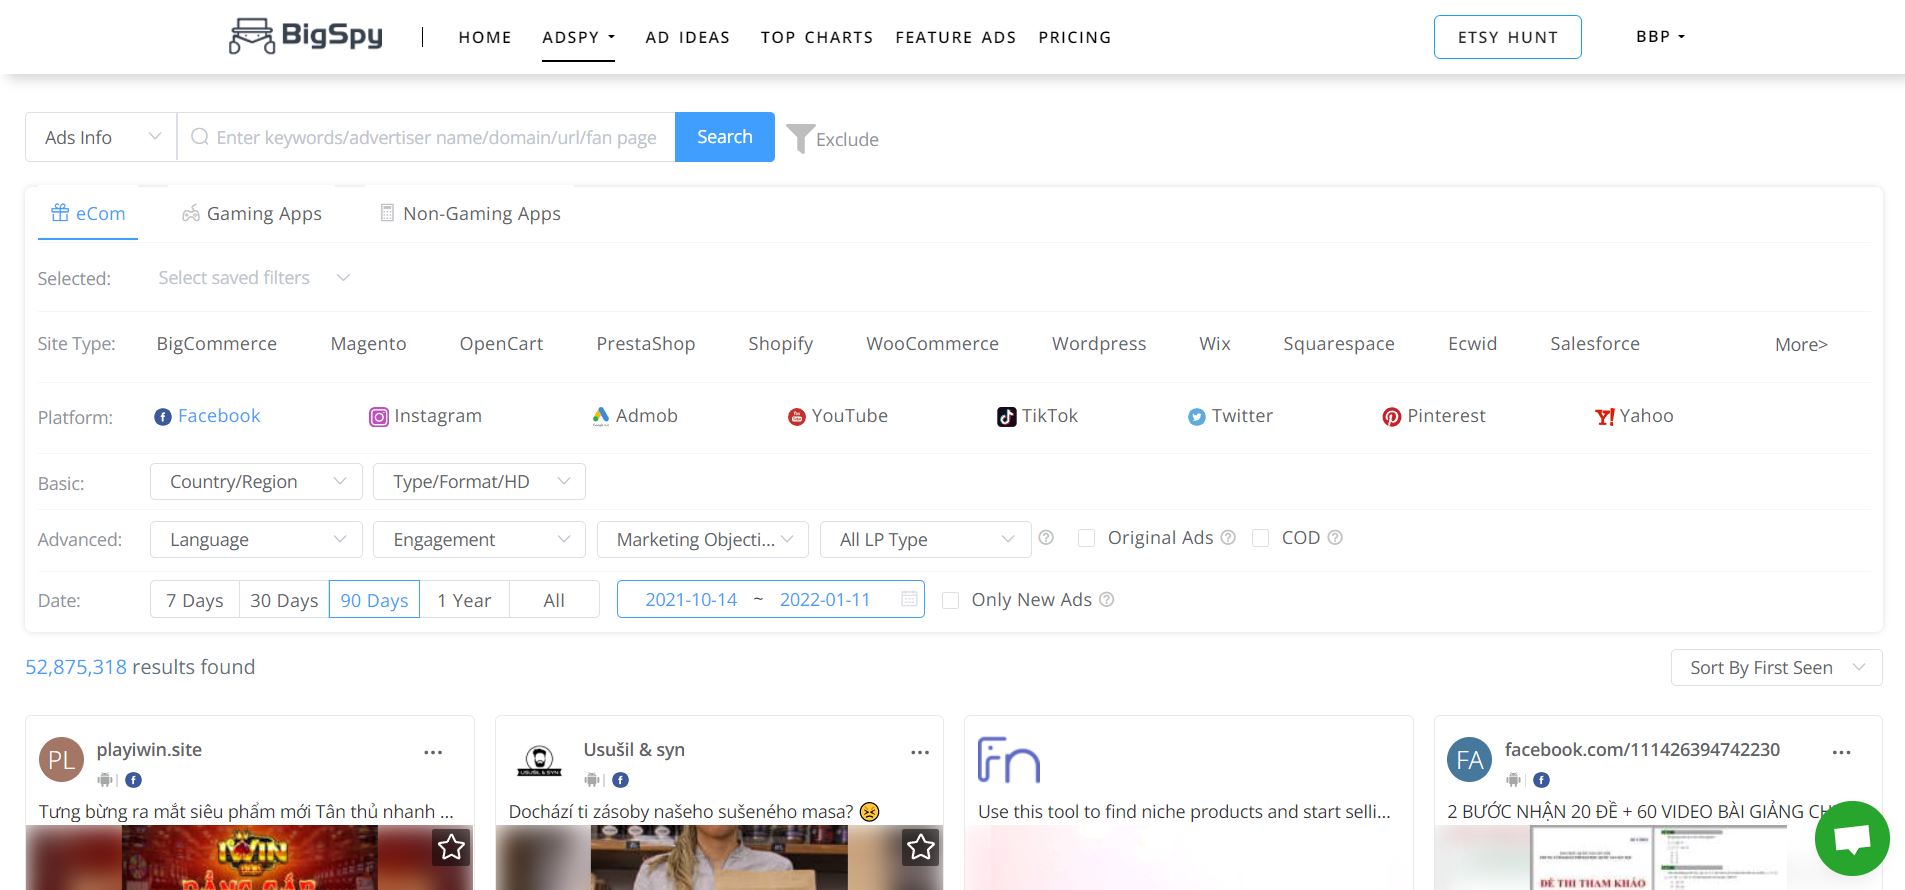Choose the YouTube platform icon
The height and width of the screenshot is (890, 1905).
797,417
